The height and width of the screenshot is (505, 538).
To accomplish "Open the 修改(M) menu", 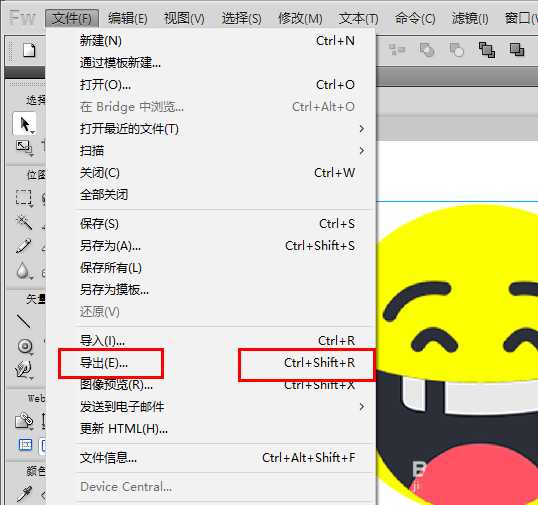I will (300, 18).
